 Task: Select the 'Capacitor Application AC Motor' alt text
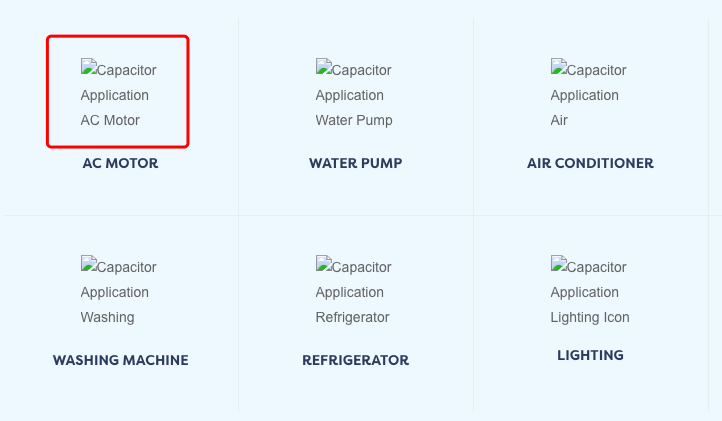[119, 94]
